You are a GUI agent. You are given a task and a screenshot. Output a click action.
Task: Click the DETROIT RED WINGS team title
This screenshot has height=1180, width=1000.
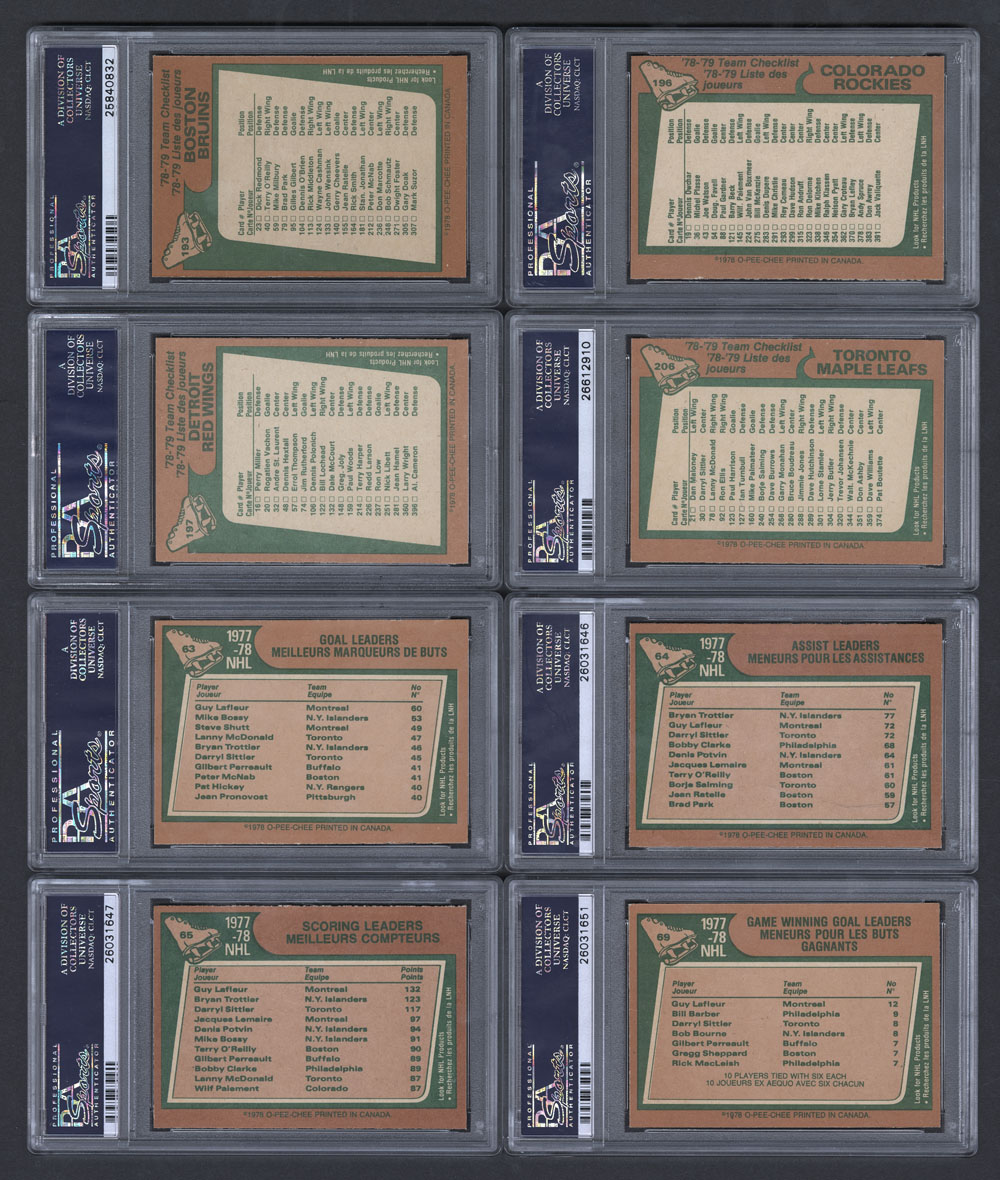201,408
